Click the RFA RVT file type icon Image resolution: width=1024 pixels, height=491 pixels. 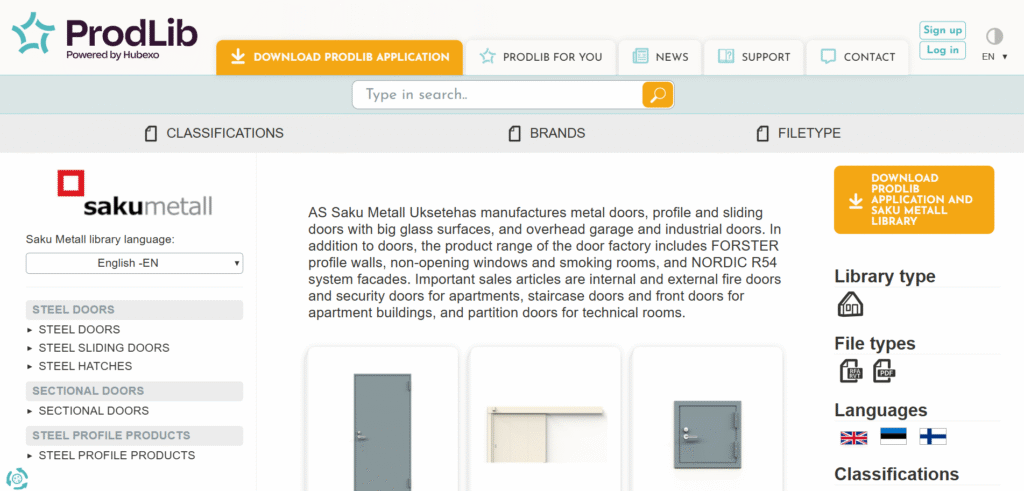point(852,371)
